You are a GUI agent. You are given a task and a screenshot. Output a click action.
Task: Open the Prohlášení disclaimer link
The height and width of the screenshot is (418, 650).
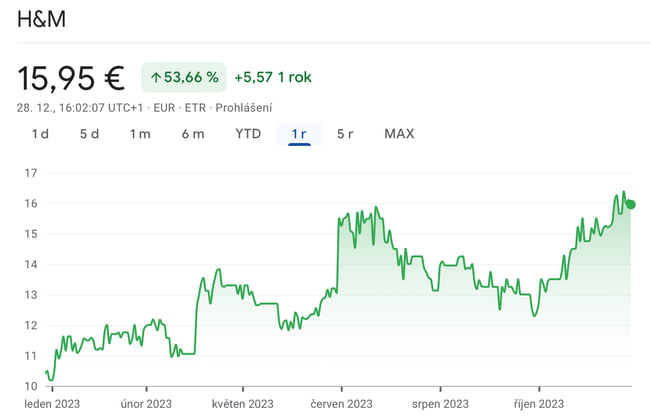pos(245,108)
